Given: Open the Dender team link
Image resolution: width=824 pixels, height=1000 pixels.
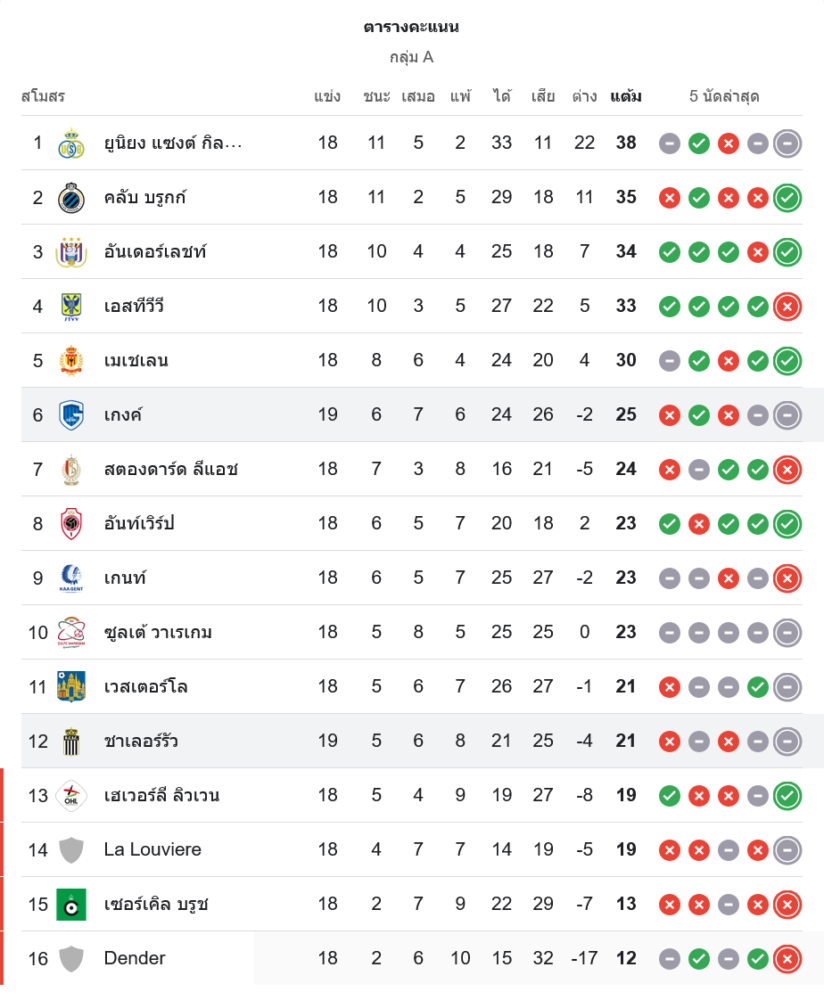Looking at the screenshot, I should pos(134,958).
